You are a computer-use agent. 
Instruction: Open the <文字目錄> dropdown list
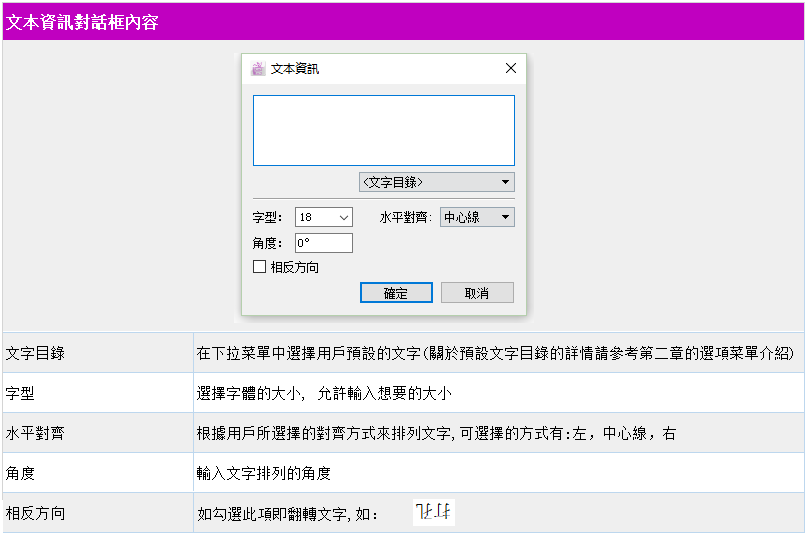pyautogui.click(x=437, y=182)
